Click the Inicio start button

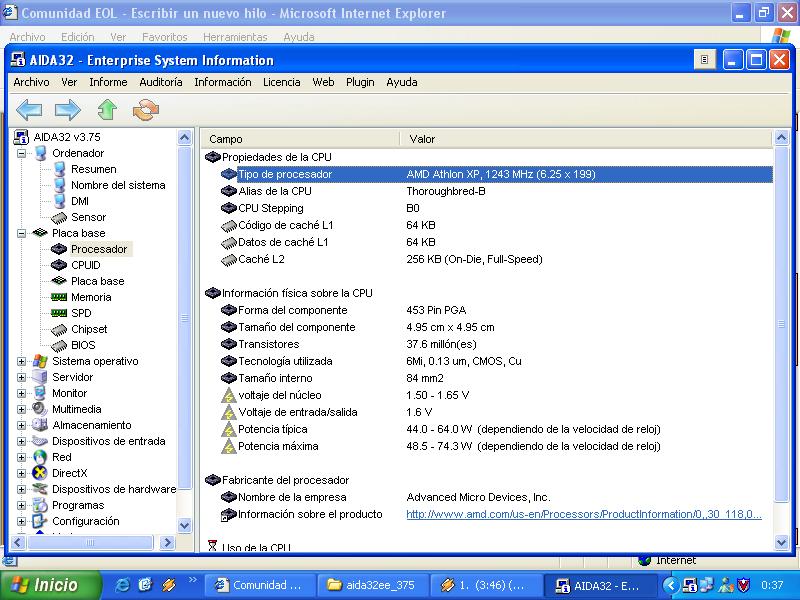[x=49, y=585]
